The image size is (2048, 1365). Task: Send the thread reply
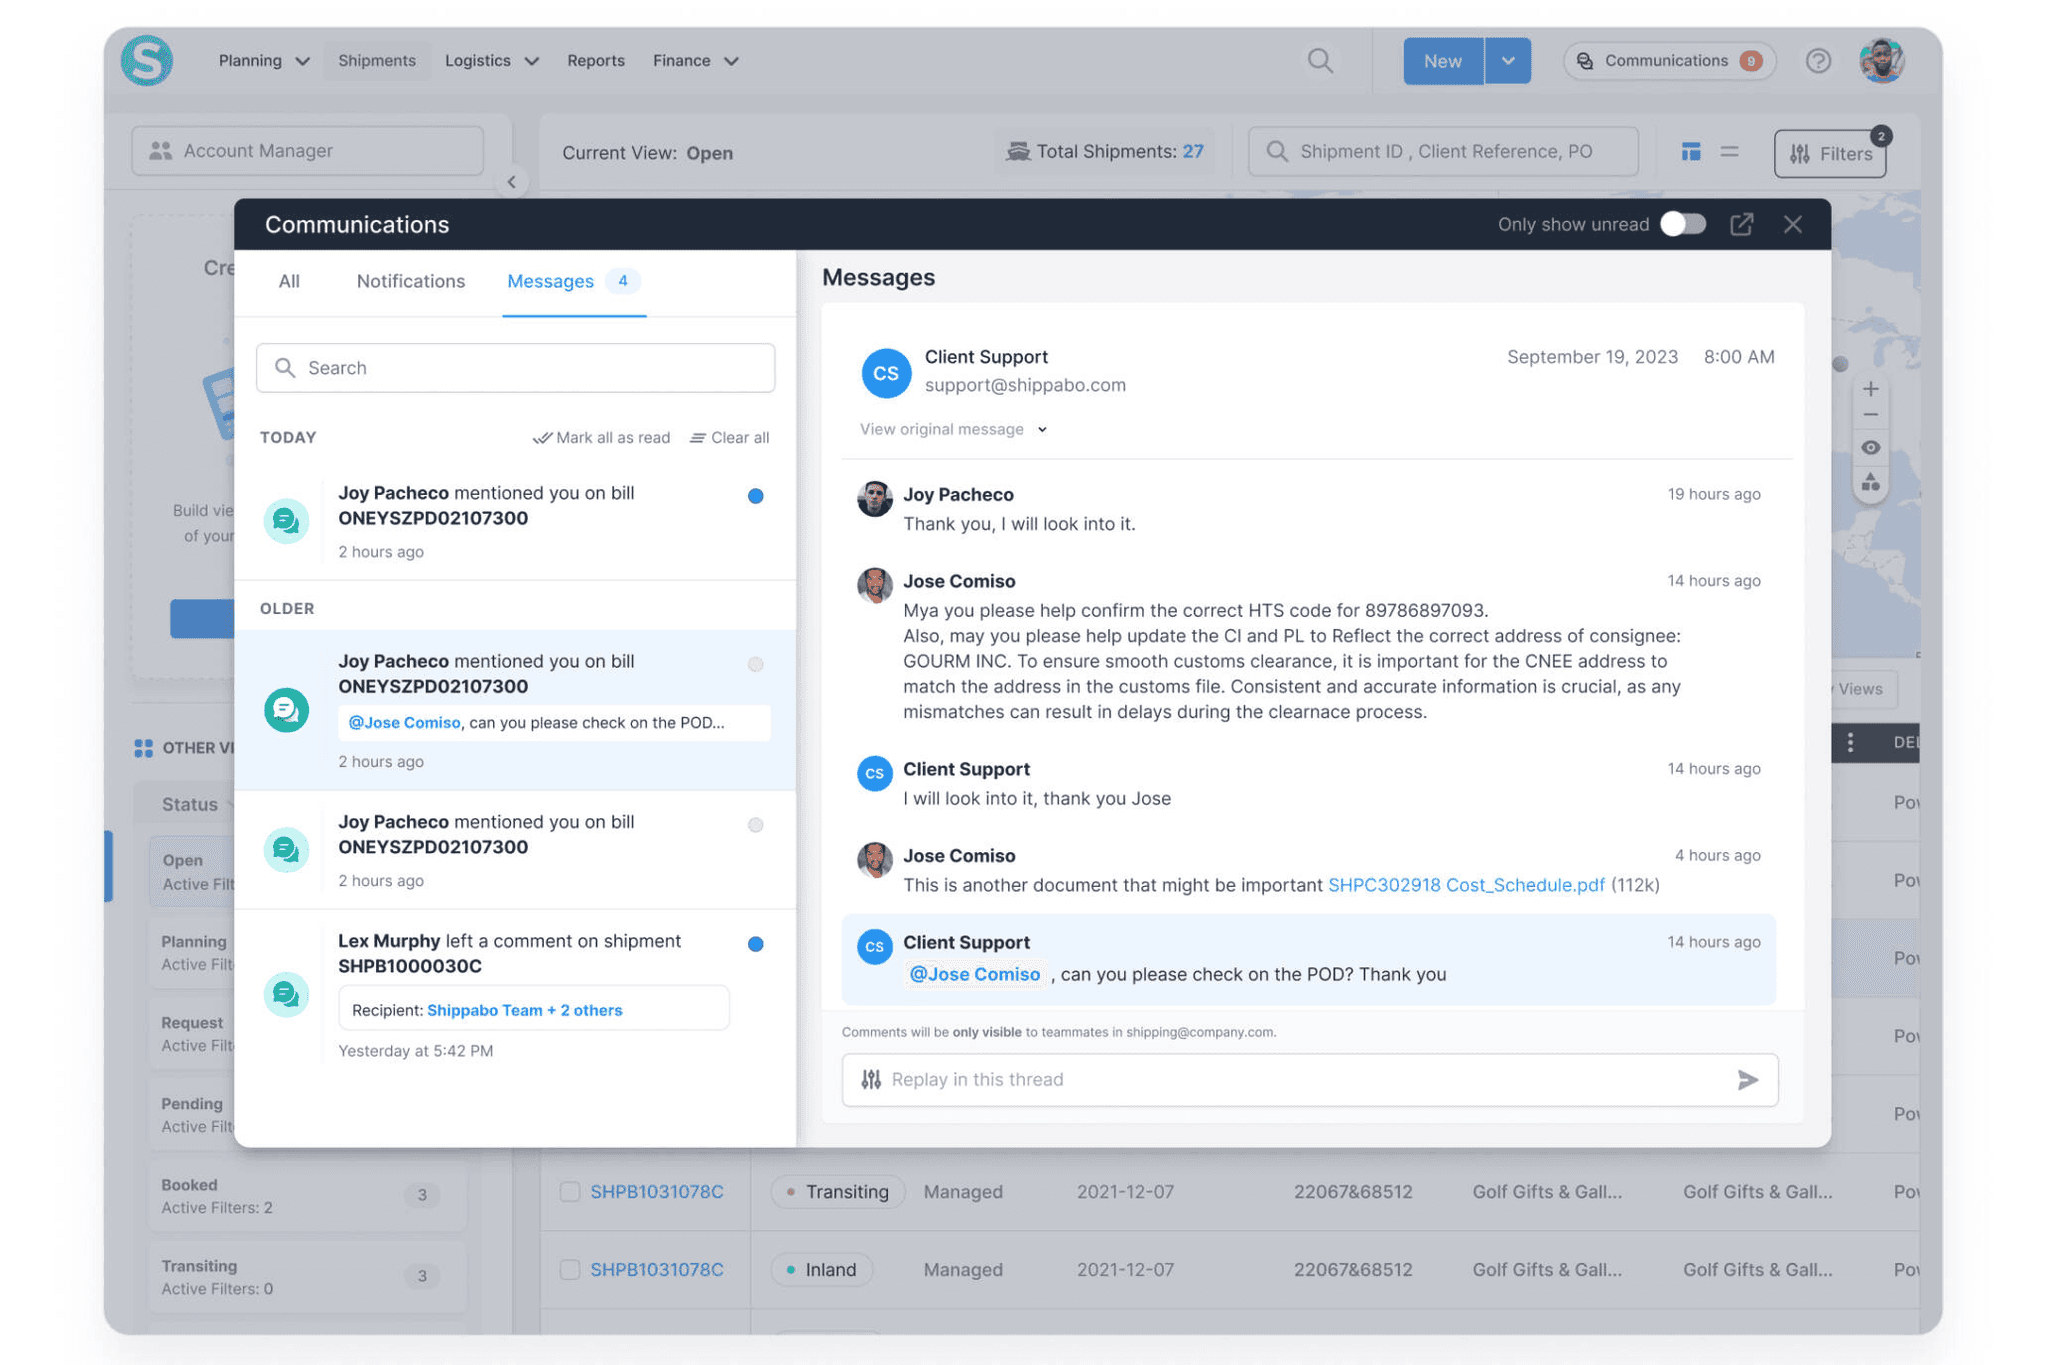[1747, 1080]
